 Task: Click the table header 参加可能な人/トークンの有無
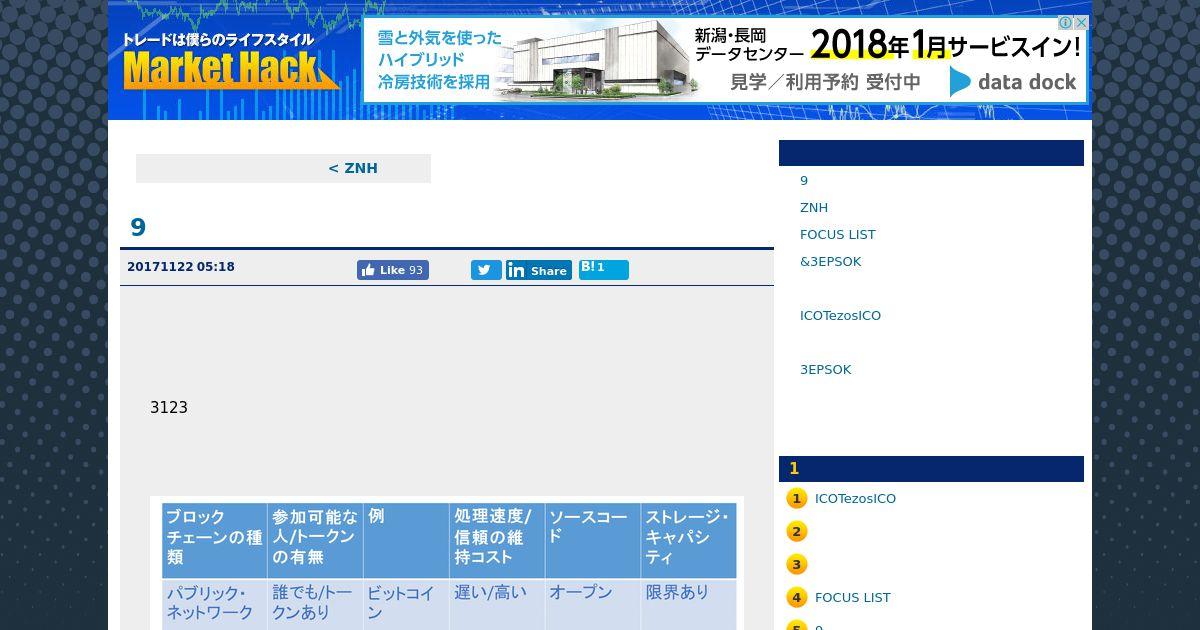315,540
